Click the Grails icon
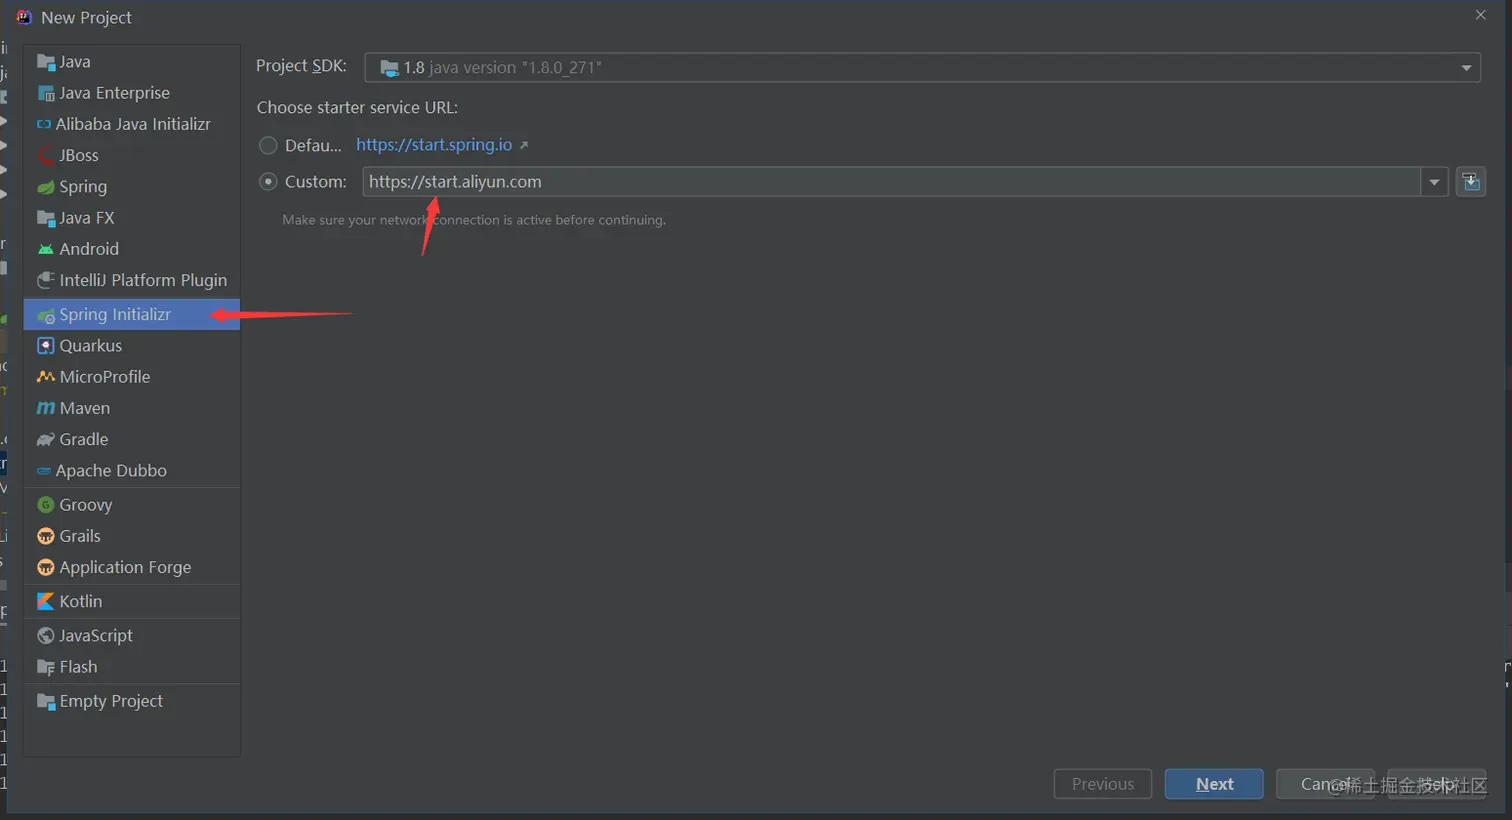The height and width of the screenshot is (820, 1512). (x=45, y=536)
